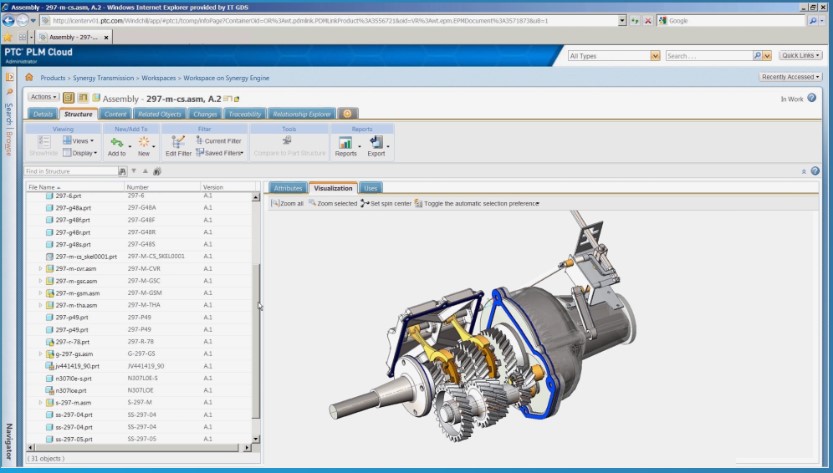833x473 pixels.
Task: Click the search magnifier in PLM header
Action: 757,55
